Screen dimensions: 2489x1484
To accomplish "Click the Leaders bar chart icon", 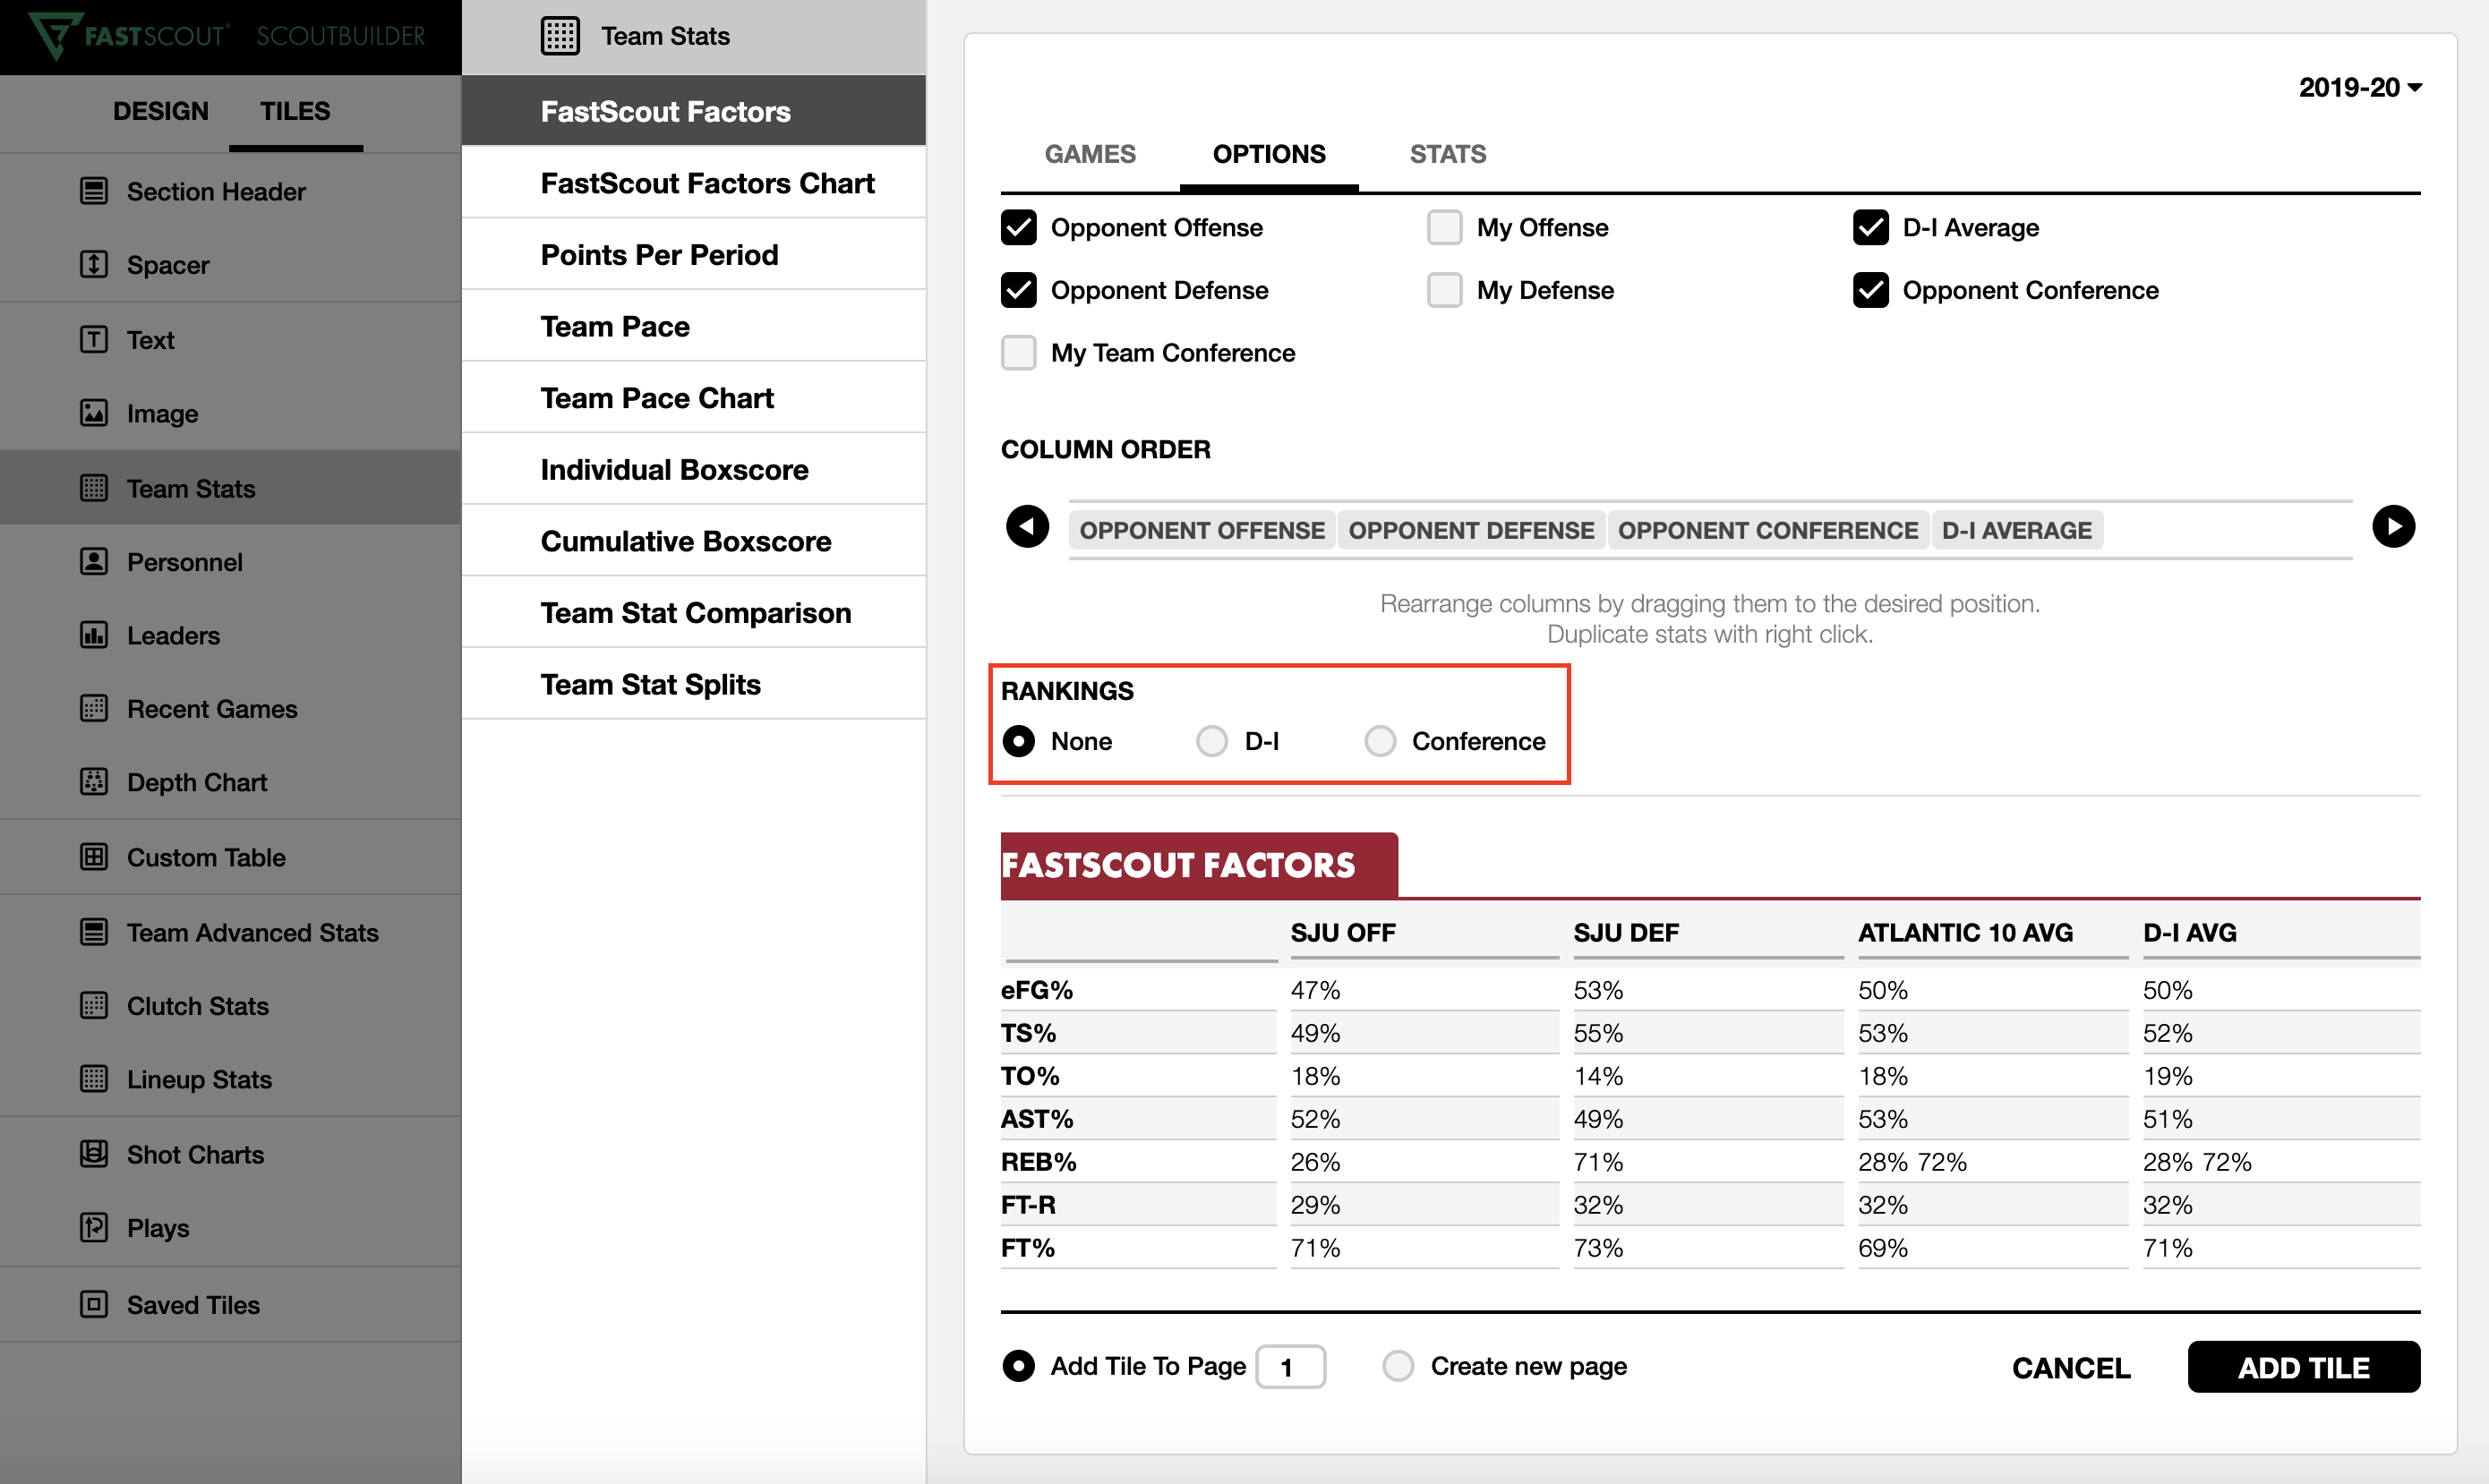I will click(x=94, y=635).
